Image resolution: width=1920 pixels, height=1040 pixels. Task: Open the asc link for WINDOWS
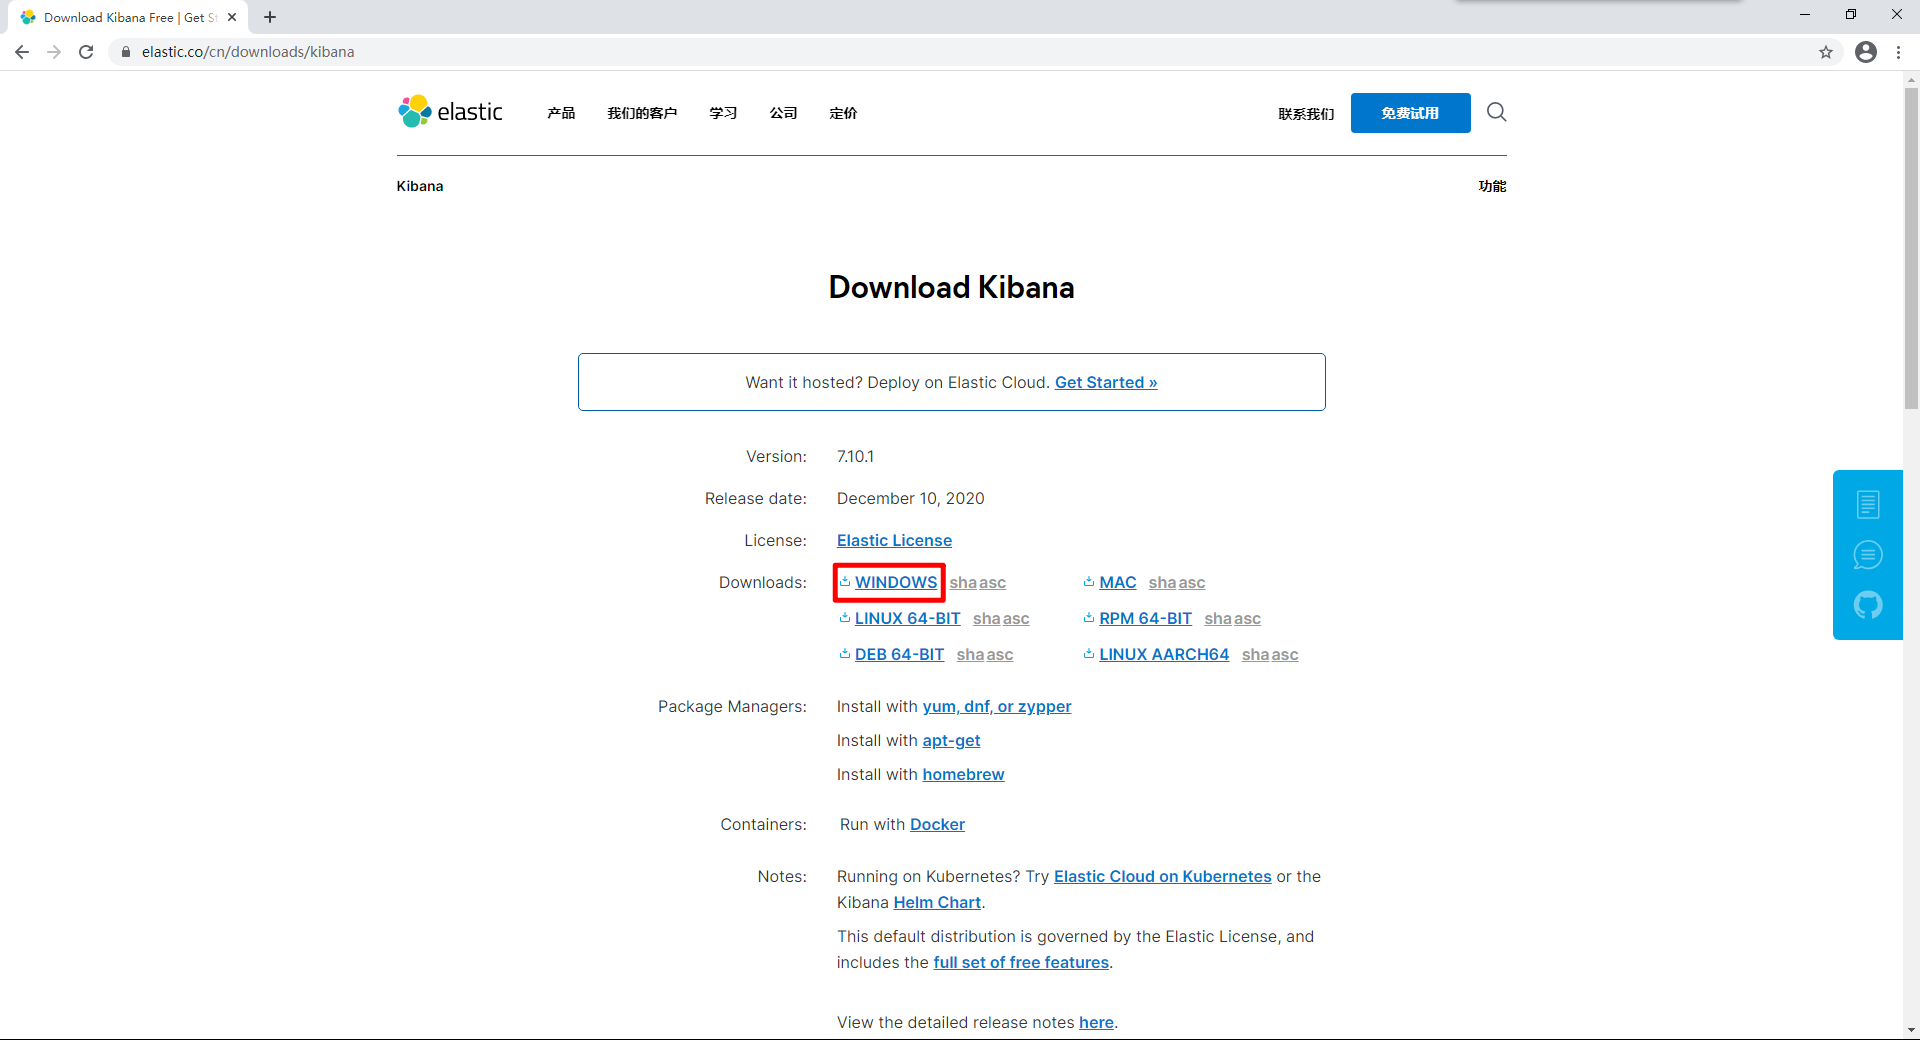(992, 582)
